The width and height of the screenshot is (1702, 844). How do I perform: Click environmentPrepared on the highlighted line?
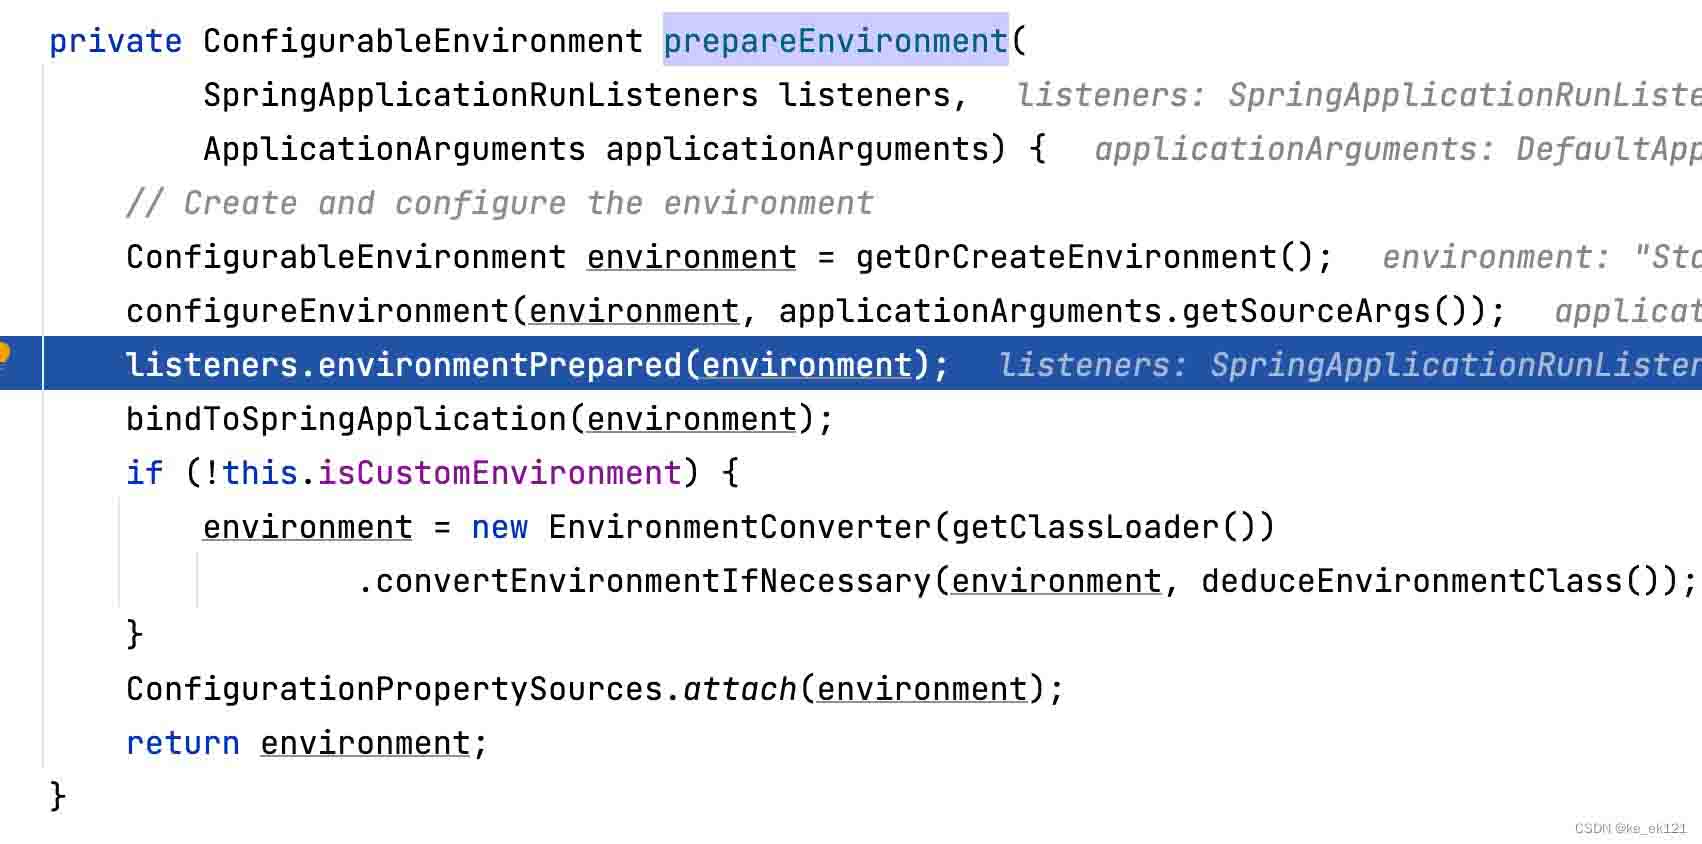(x=499, y=365)
